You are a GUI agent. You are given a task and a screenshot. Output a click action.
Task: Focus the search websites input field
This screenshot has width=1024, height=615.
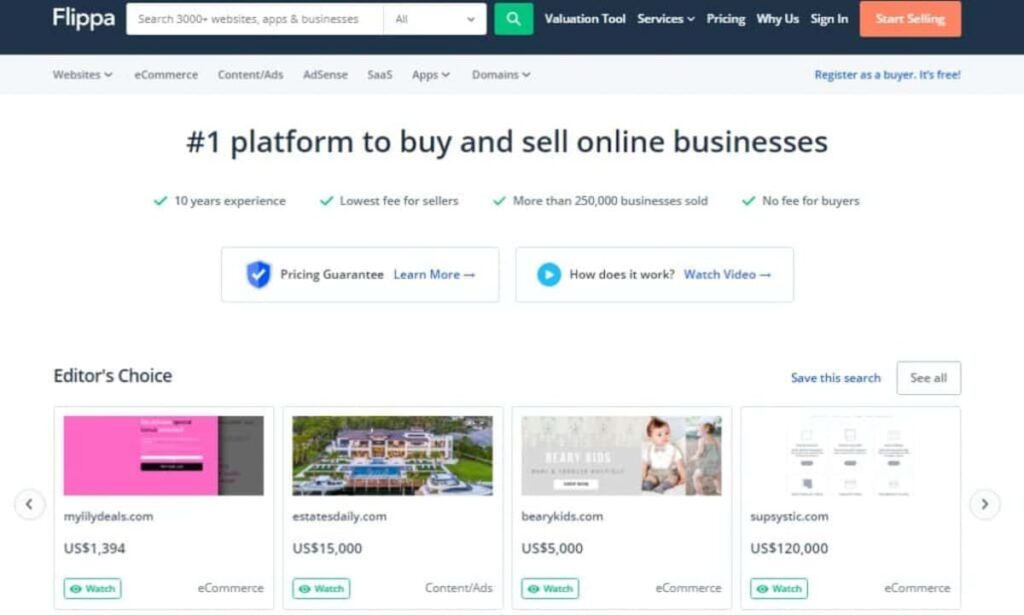(255, 19)
